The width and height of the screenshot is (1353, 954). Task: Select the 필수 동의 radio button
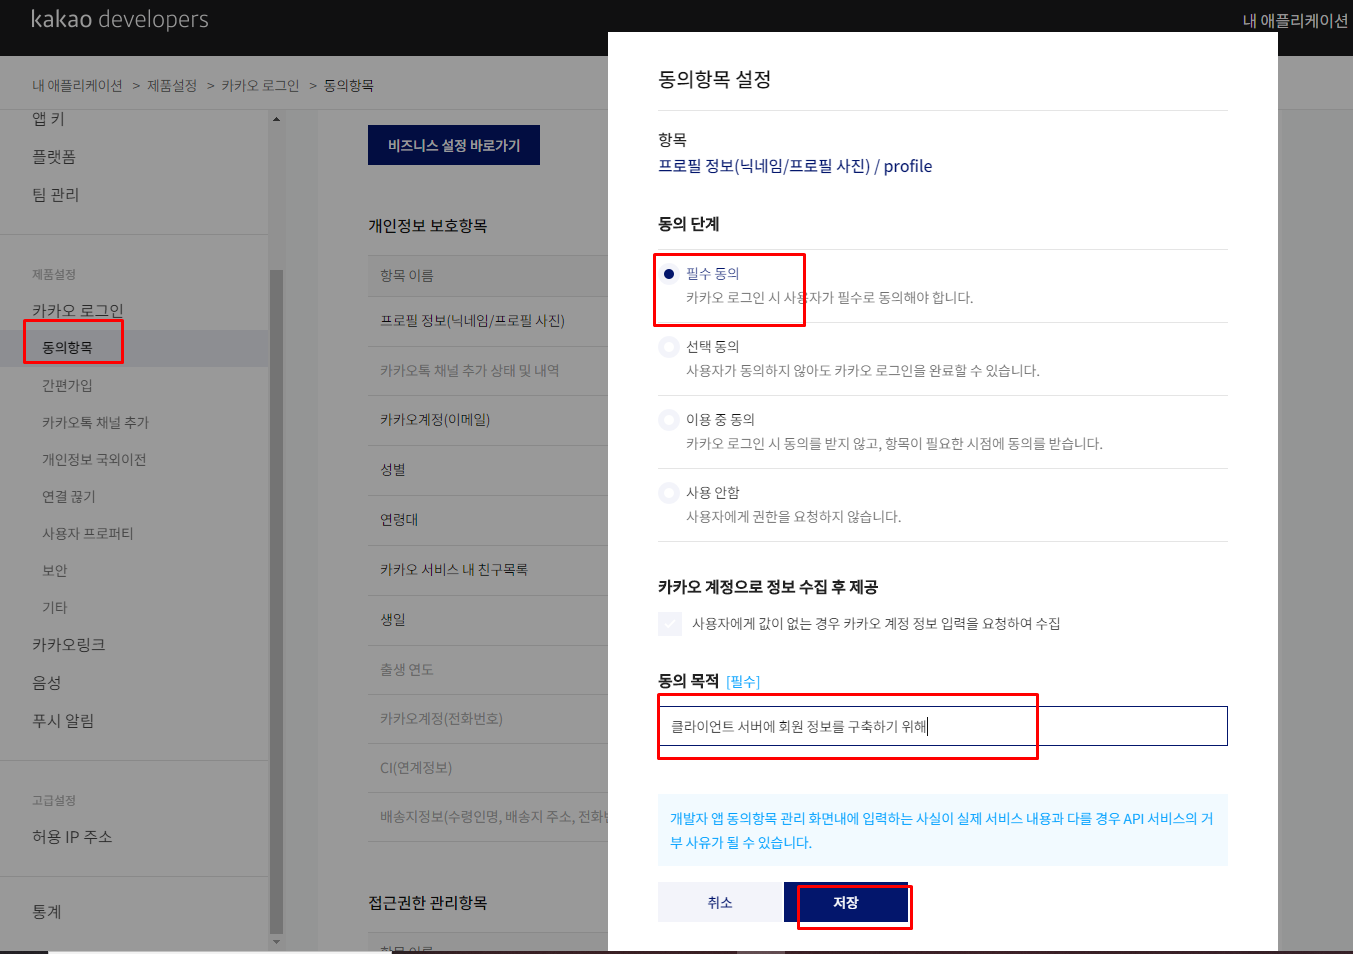tap(669, 274)
